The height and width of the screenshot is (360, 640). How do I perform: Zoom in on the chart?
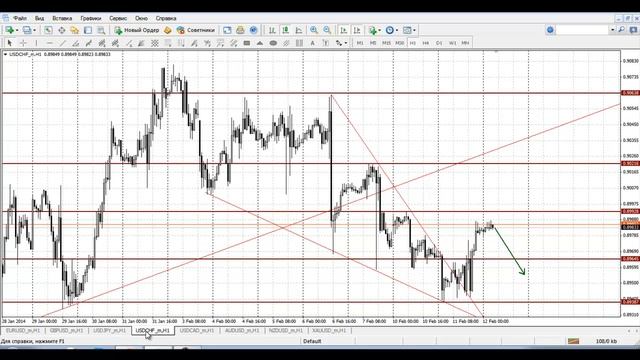314,30
